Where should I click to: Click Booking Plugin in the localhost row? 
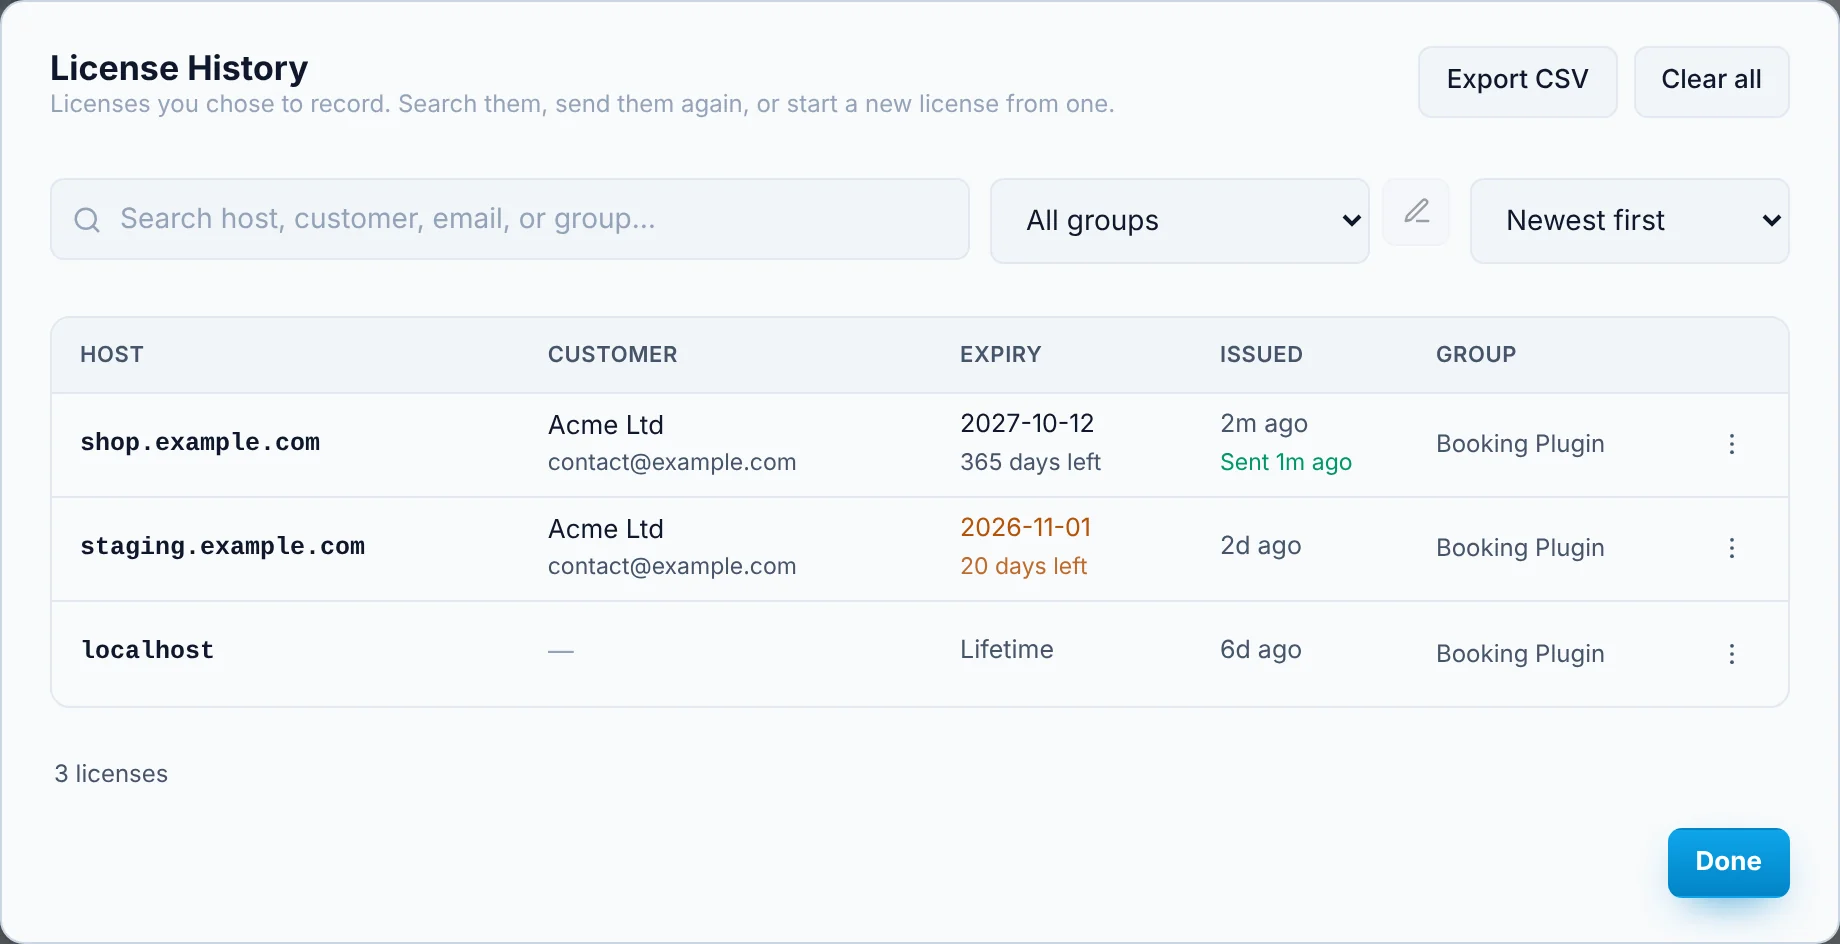click(1520, 654)
